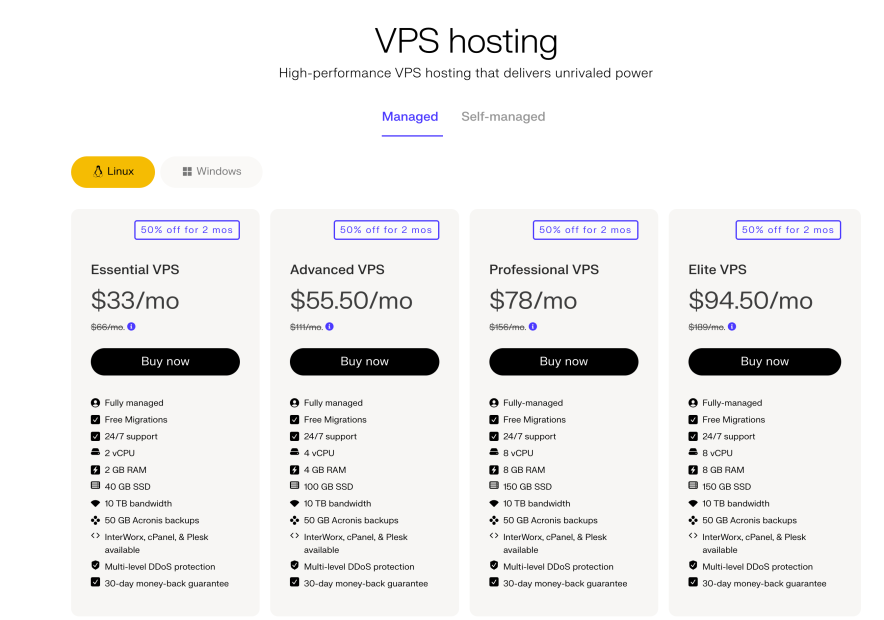Click the Windows logo icon
Viewport: 884px width, 620px height.
(x=187, y=172)
